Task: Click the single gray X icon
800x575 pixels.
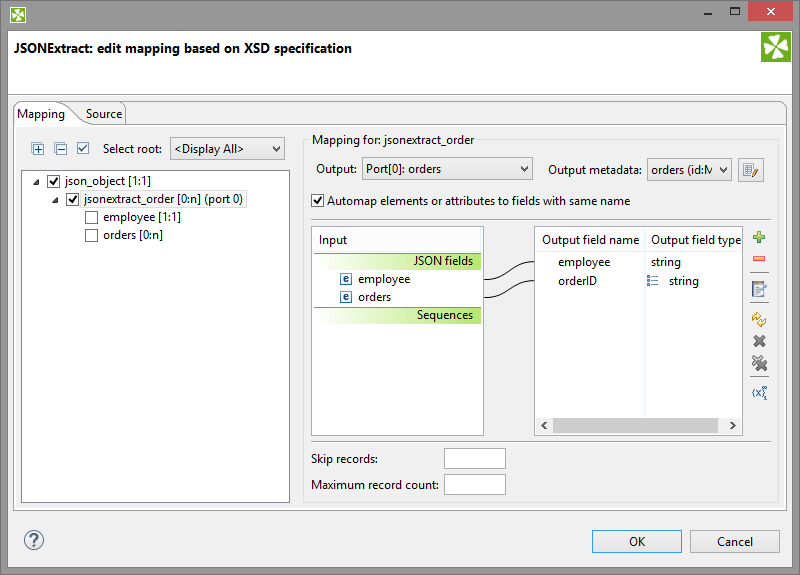Action: [759, 341]
